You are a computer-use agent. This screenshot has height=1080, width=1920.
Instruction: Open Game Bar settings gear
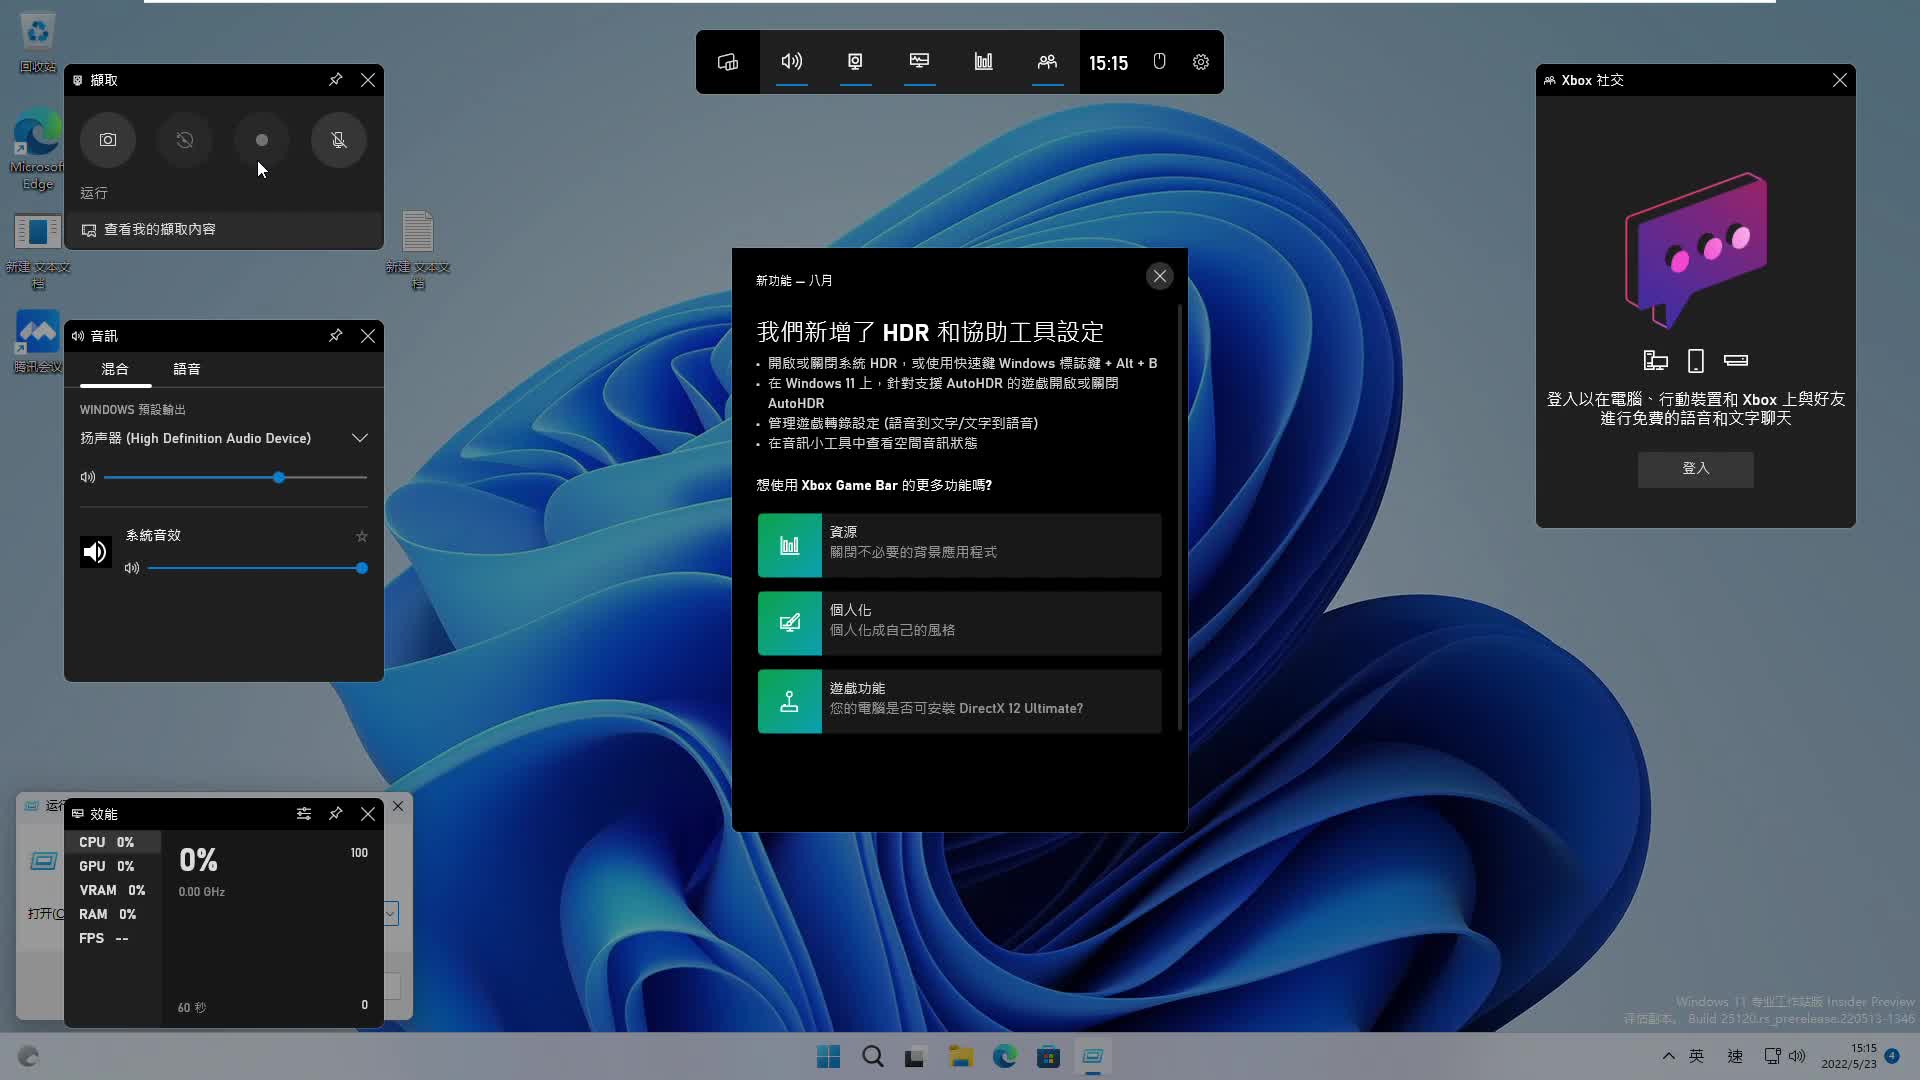pyautogui.click(x=1201, y=62)
